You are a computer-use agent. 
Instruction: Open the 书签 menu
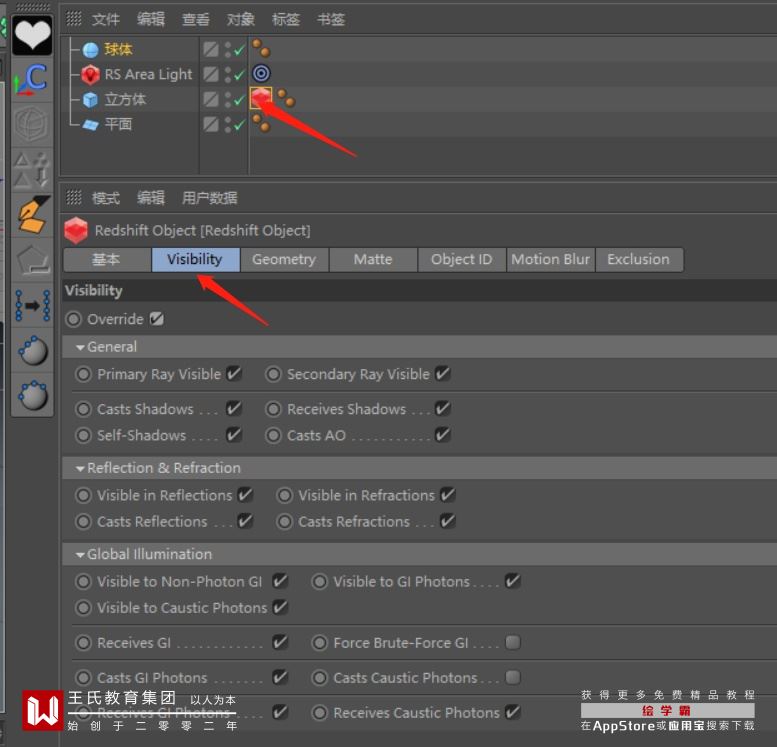(x=331, y=19)
